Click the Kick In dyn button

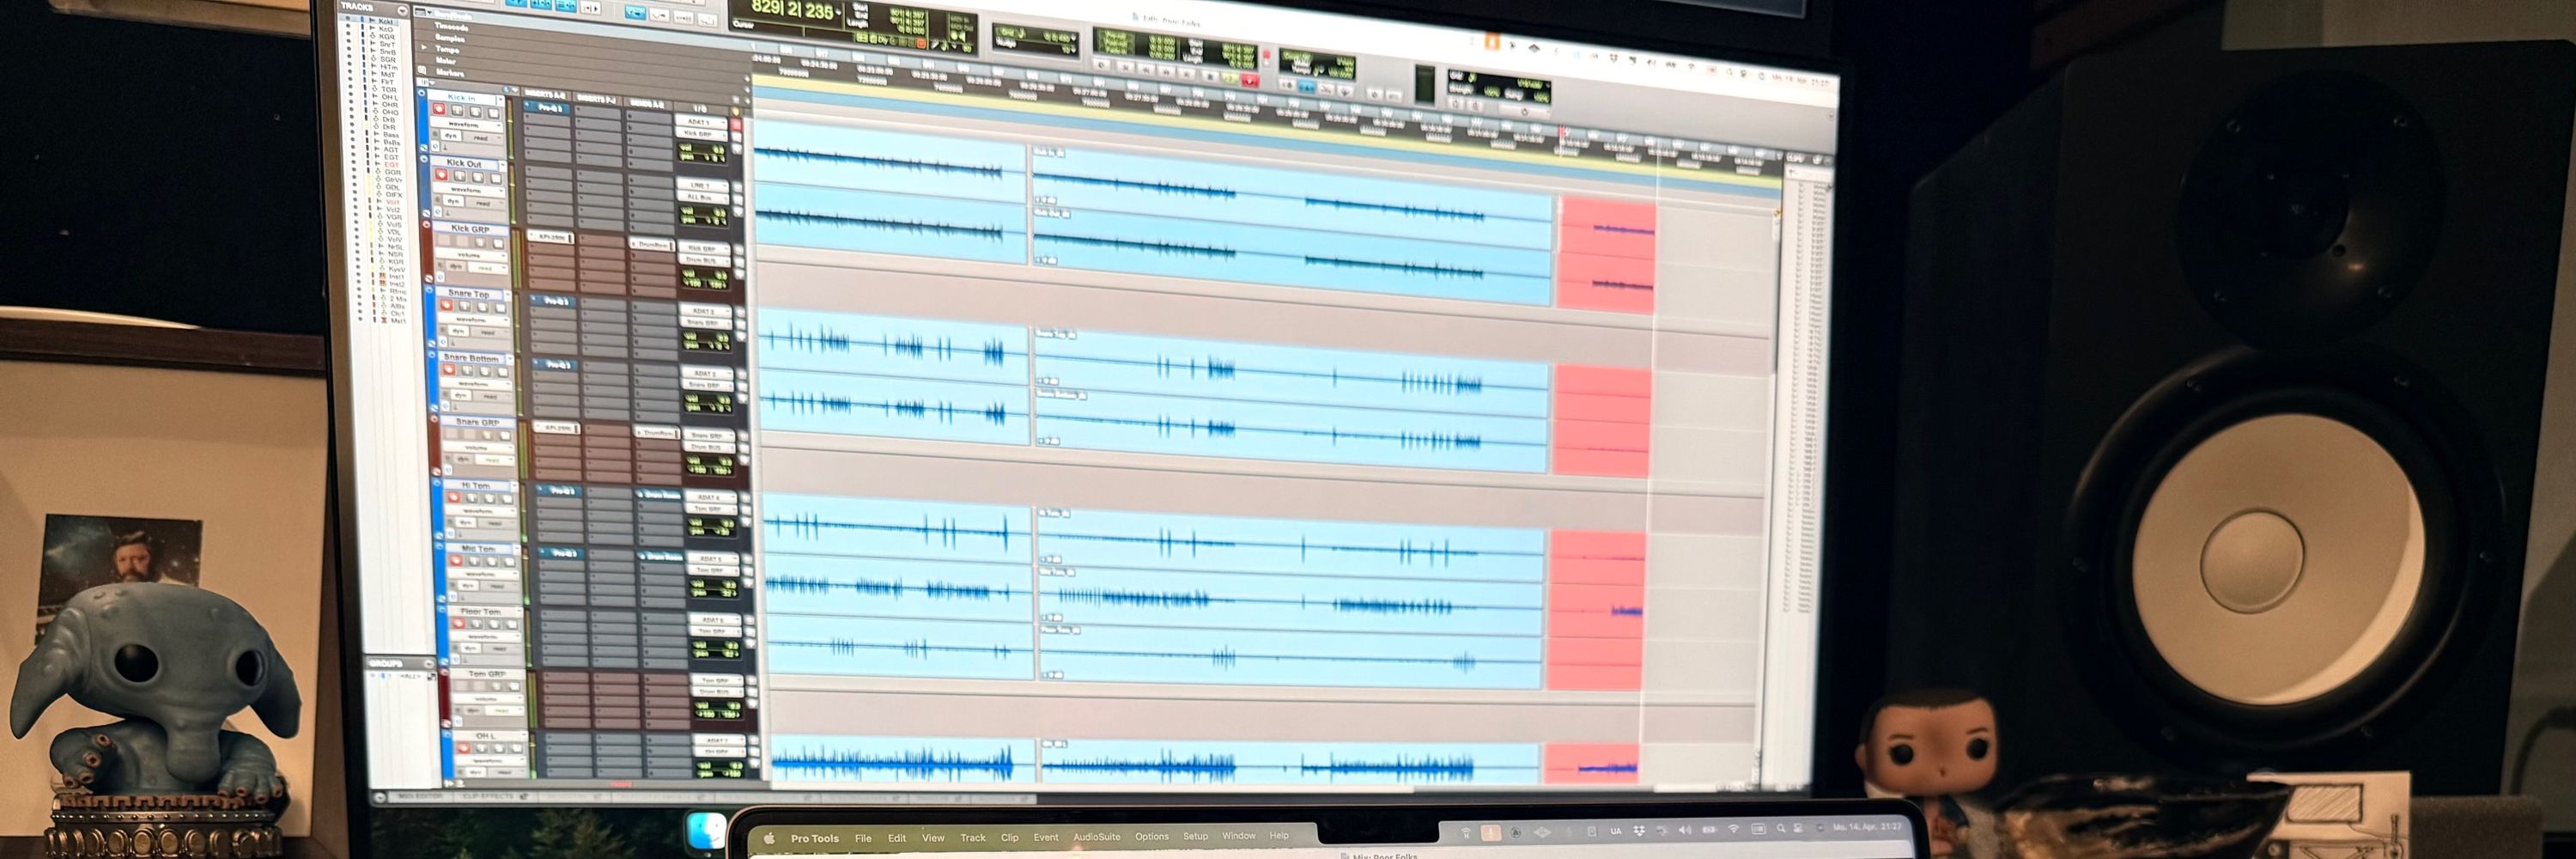click(x=451, y=137)
